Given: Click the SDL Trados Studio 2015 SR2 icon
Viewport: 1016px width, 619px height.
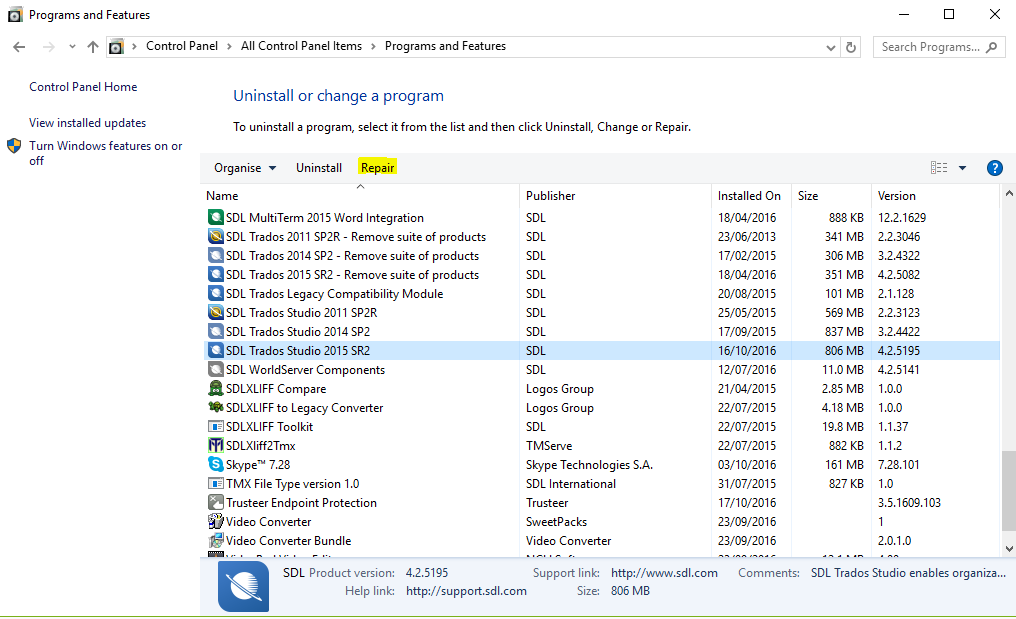Looking at the screenshot, I should coord(216,351).
